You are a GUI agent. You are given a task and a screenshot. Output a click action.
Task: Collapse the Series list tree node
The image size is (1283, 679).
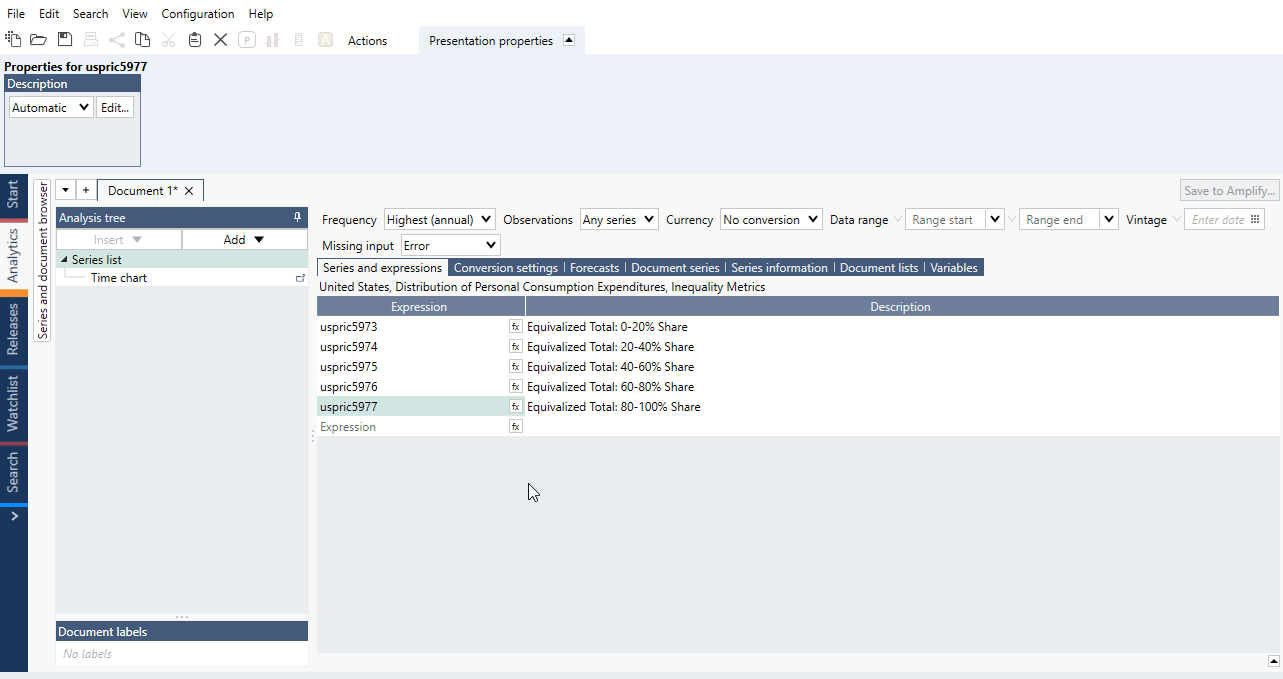(65, 260)
